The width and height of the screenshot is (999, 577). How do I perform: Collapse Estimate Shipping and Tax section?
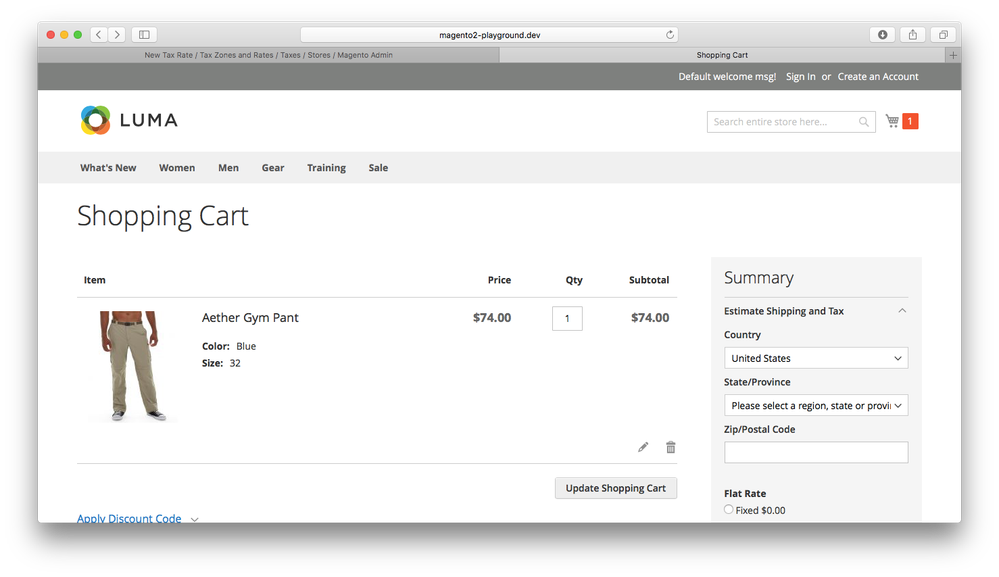coord(902,311)
